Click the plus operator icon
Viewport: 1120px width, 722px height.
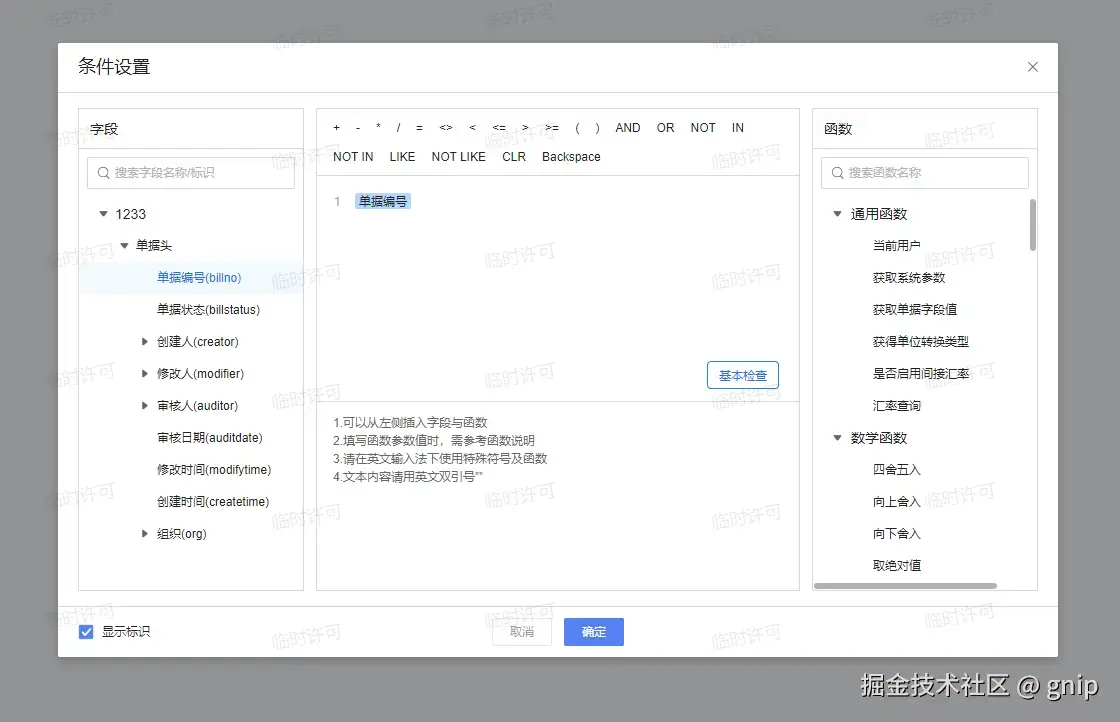[336, 128]
